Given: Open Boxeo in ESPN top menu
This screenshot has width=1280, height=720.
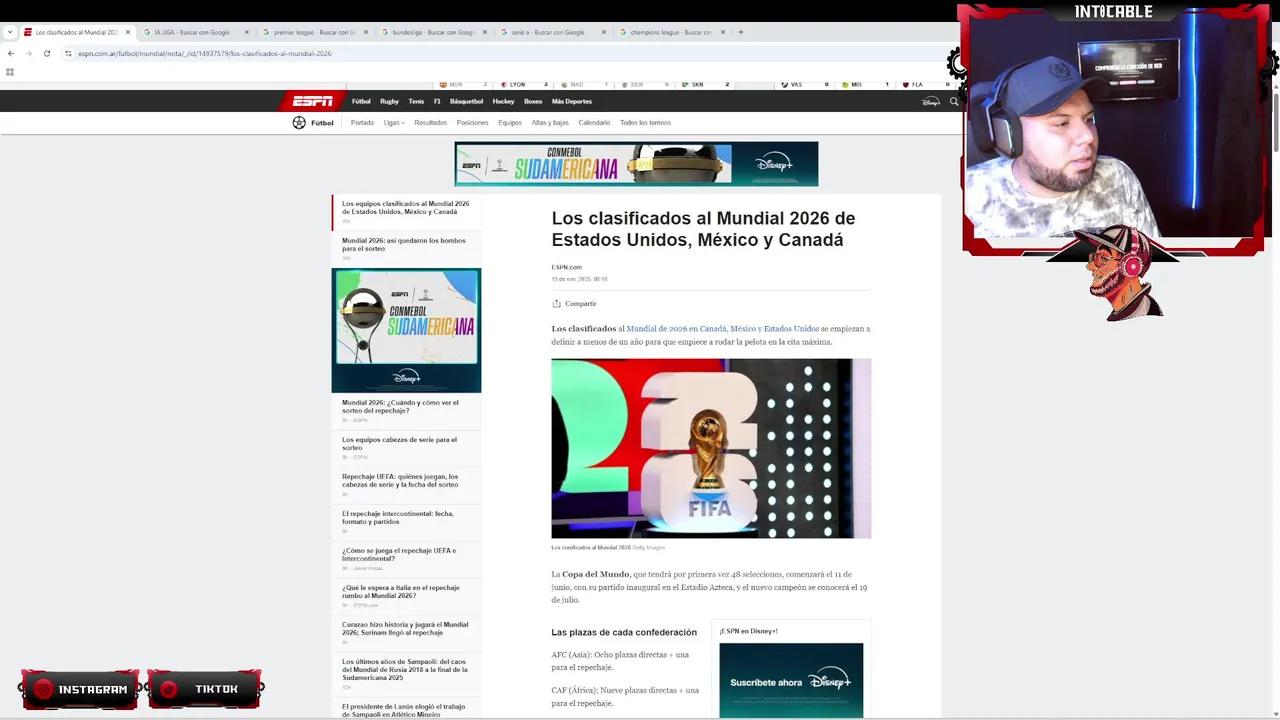Looking at the screenshot, I should tap(533, 101).
